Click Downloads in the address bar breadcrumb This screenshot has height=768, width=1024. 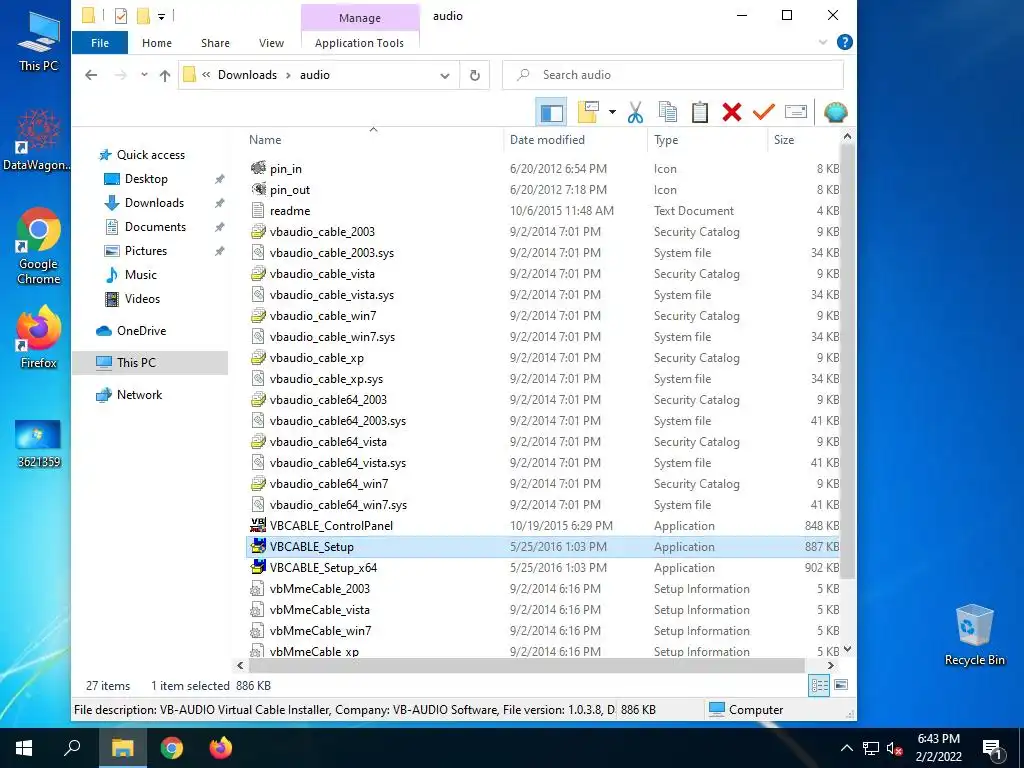click(248, 75)
